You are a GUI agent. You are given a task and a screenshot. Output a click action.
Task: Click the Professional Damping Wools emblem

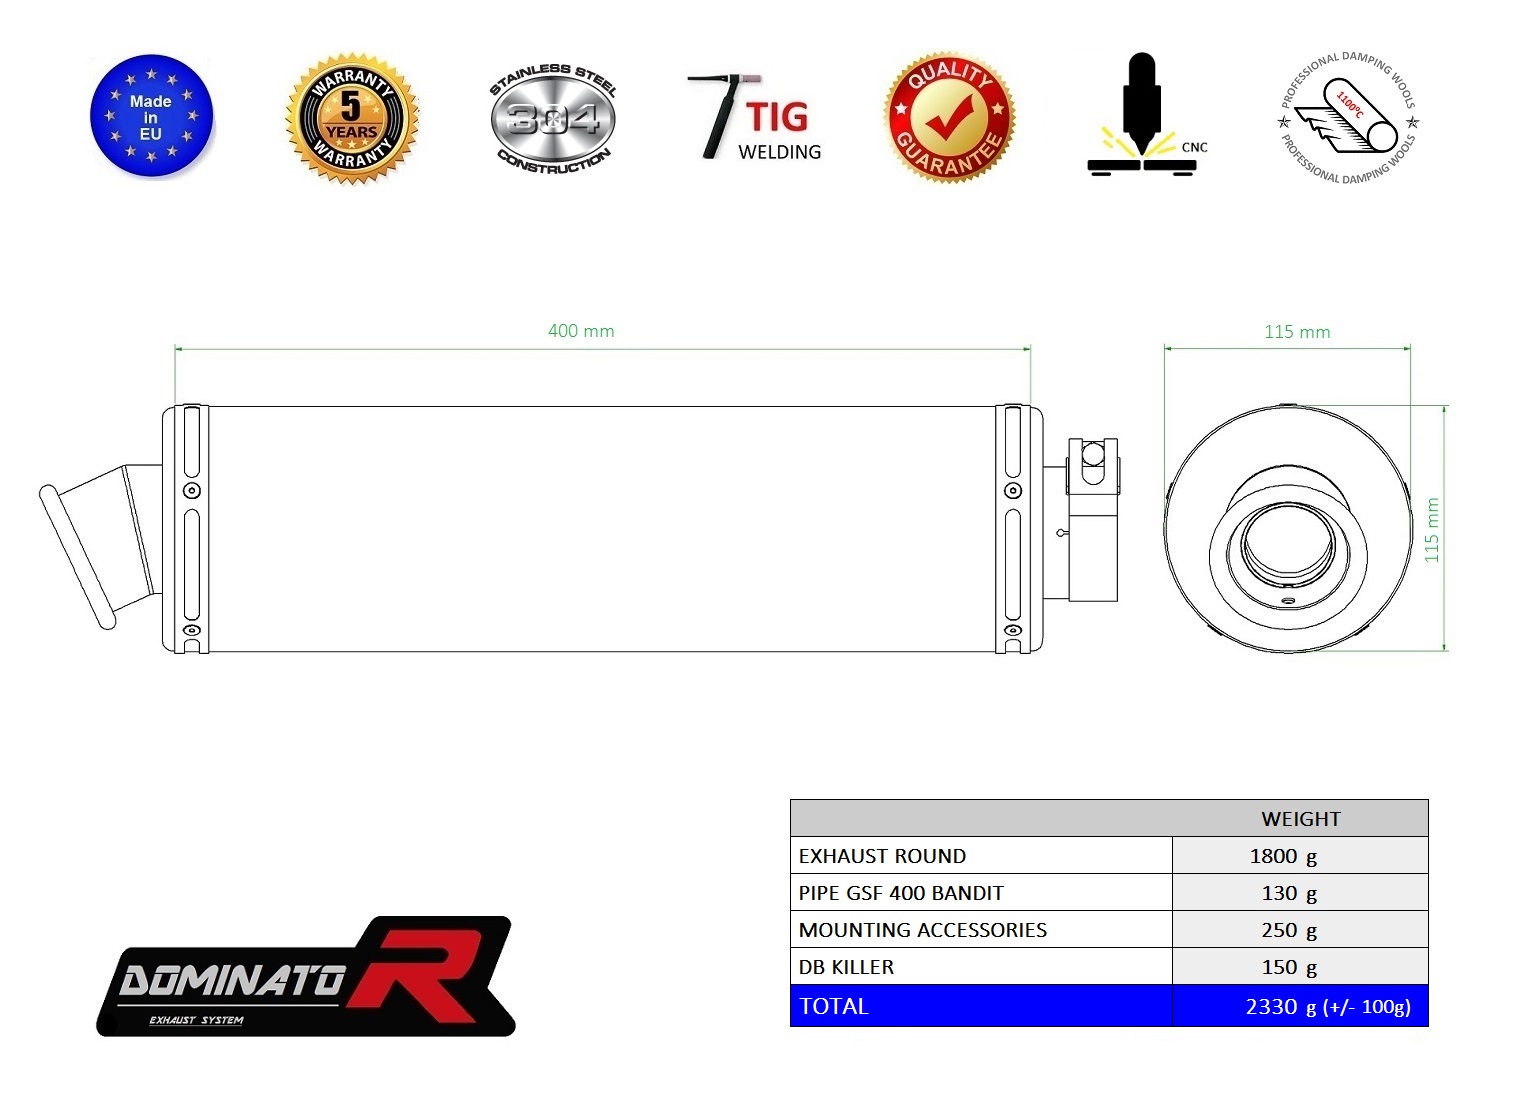pyautogui.click(x=1348, y=118)
